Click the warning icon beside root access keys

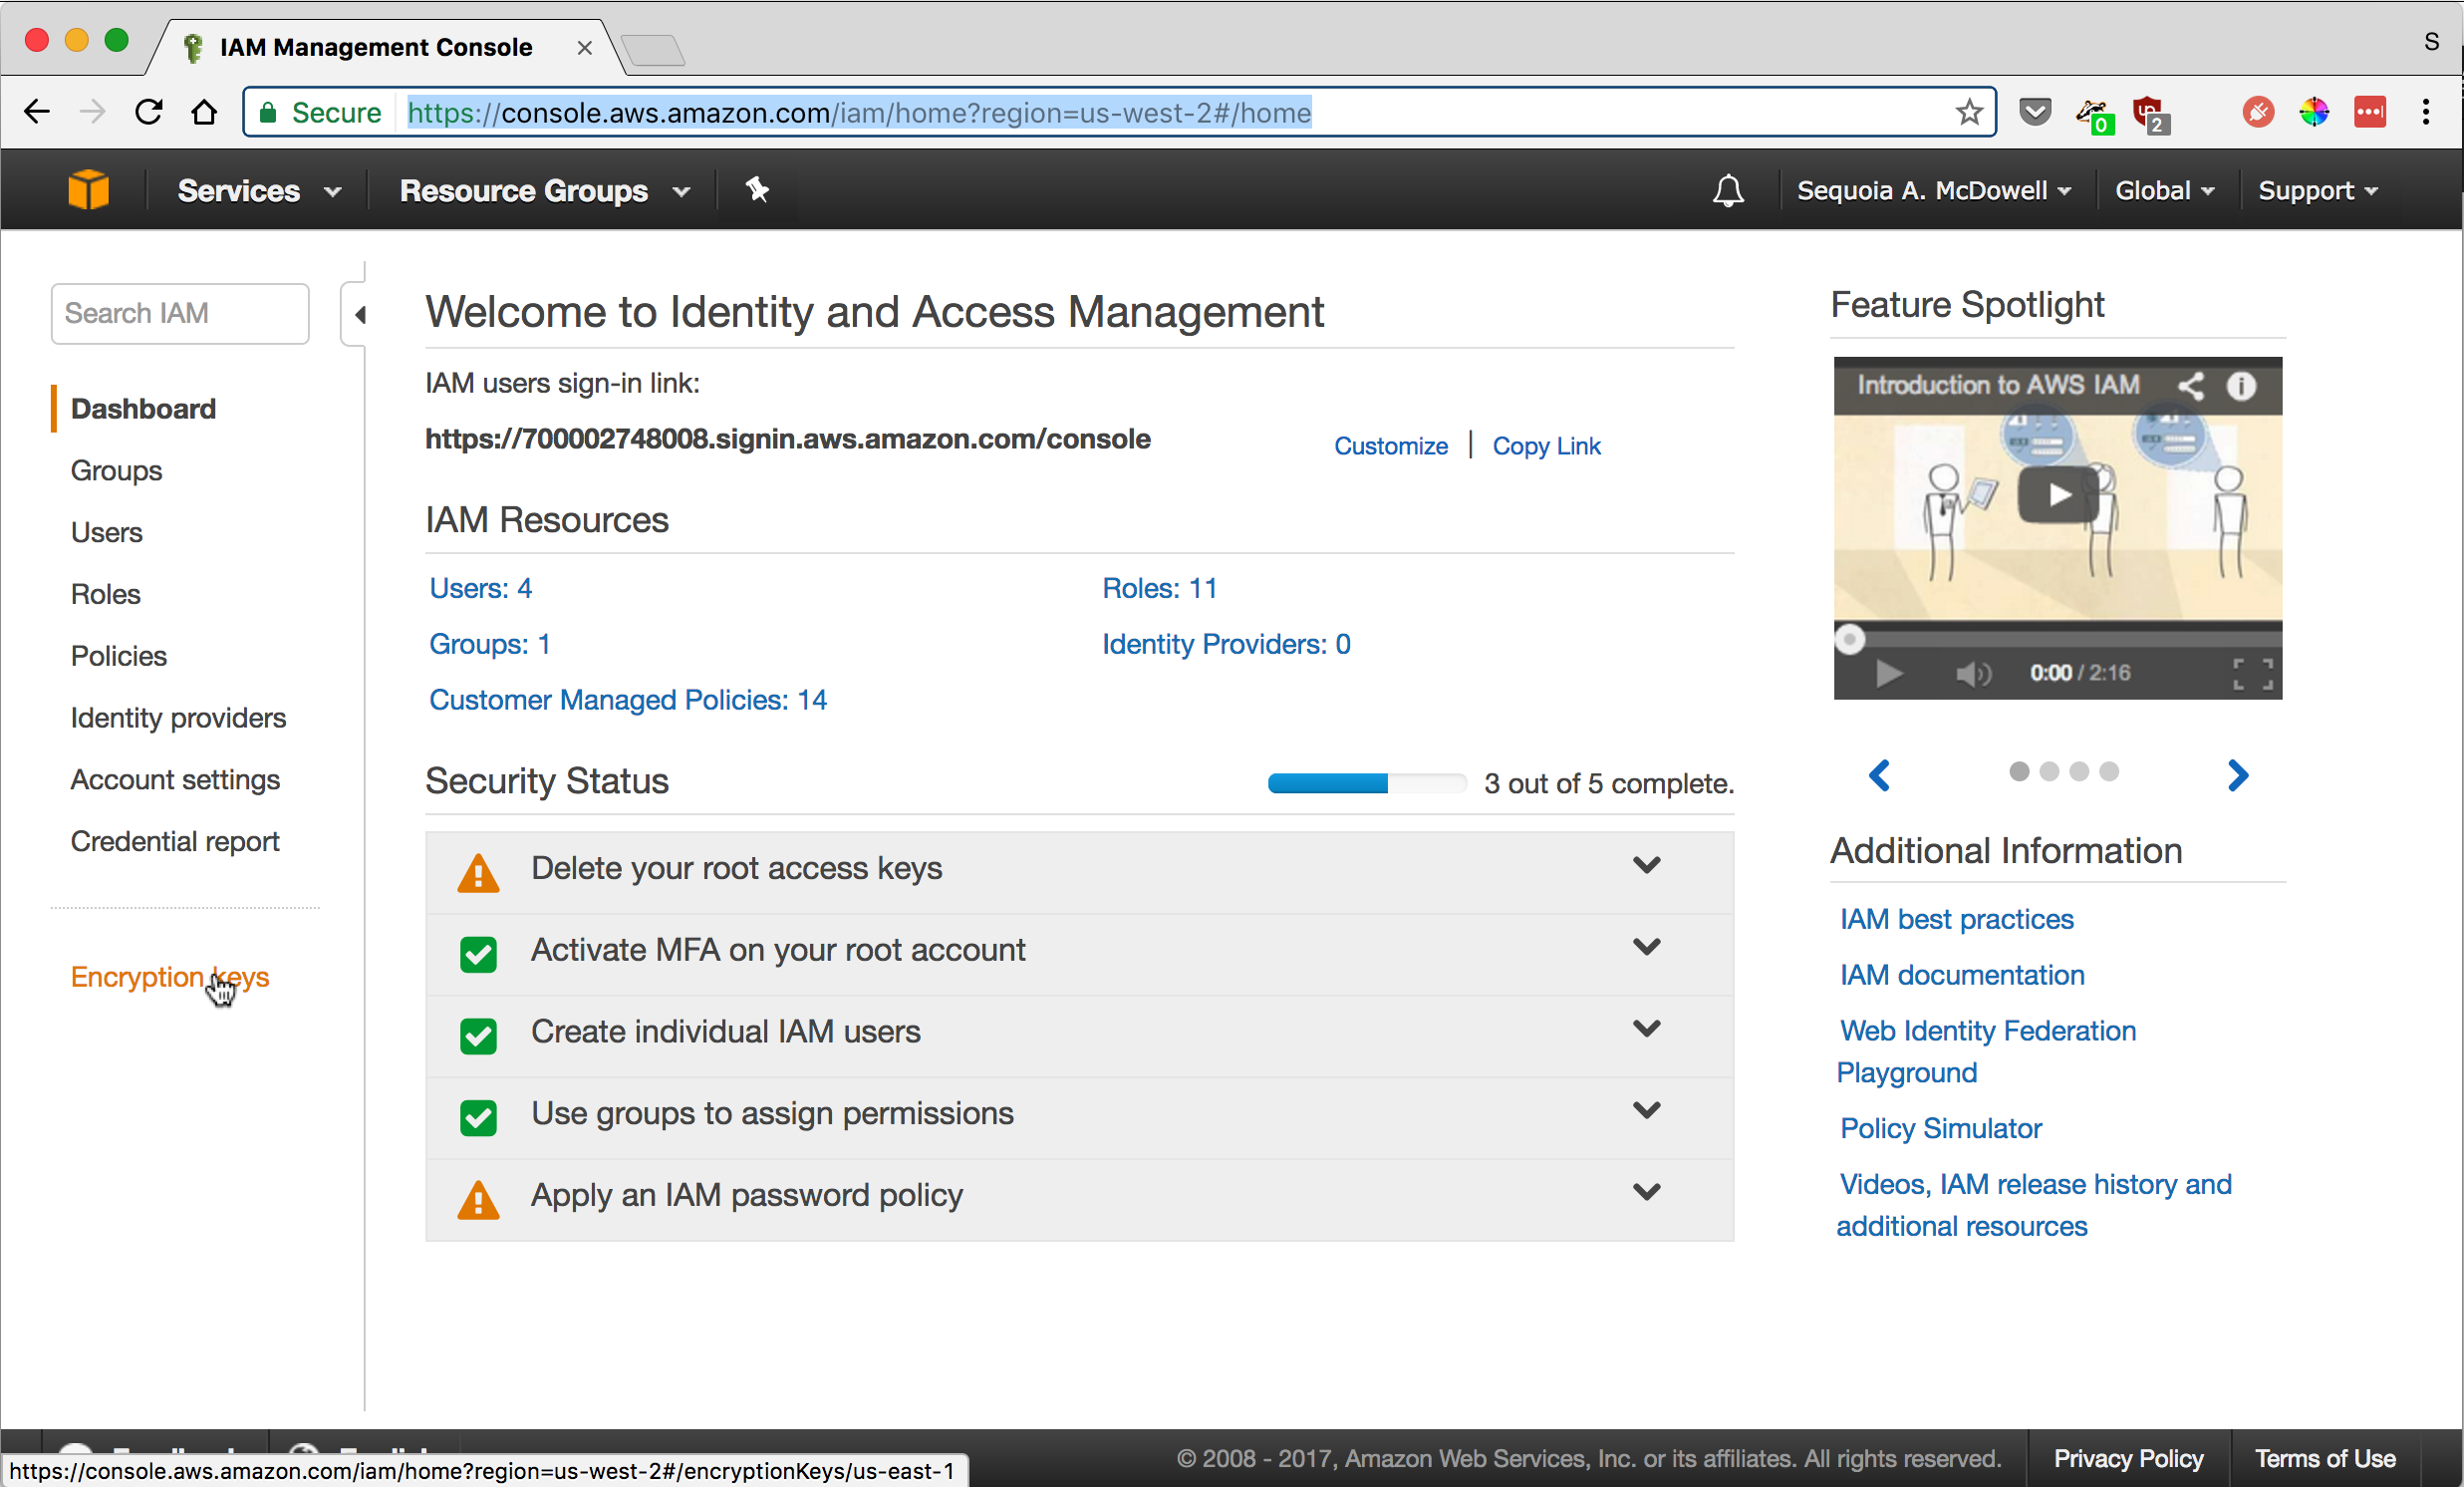478,872
